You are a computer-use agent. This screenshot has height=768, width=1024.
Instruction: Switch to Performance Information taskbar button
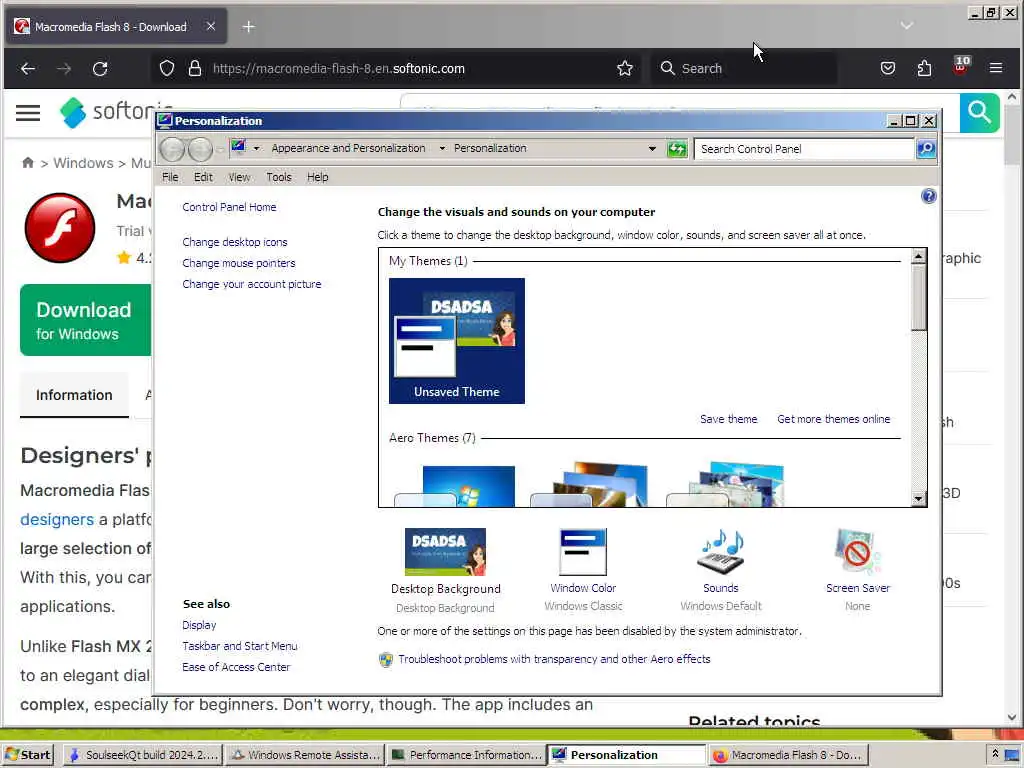pos(466,755)
